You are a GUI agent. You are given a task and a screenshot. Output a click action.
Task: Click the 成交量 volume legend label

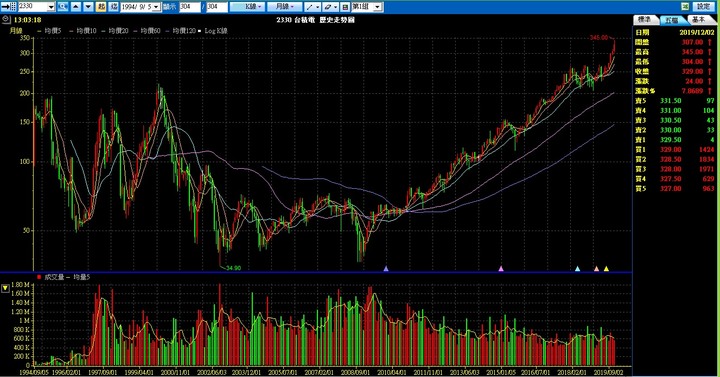point(54,277)
